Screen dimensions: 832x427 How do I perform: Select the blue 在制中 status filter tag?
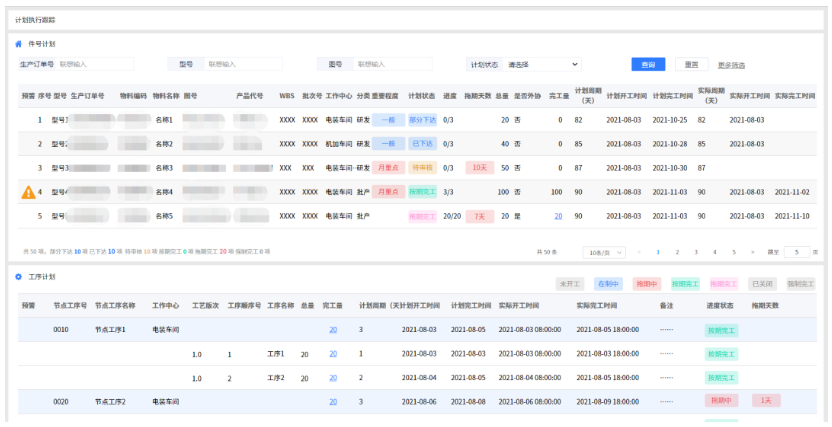(x=608, y=284)
